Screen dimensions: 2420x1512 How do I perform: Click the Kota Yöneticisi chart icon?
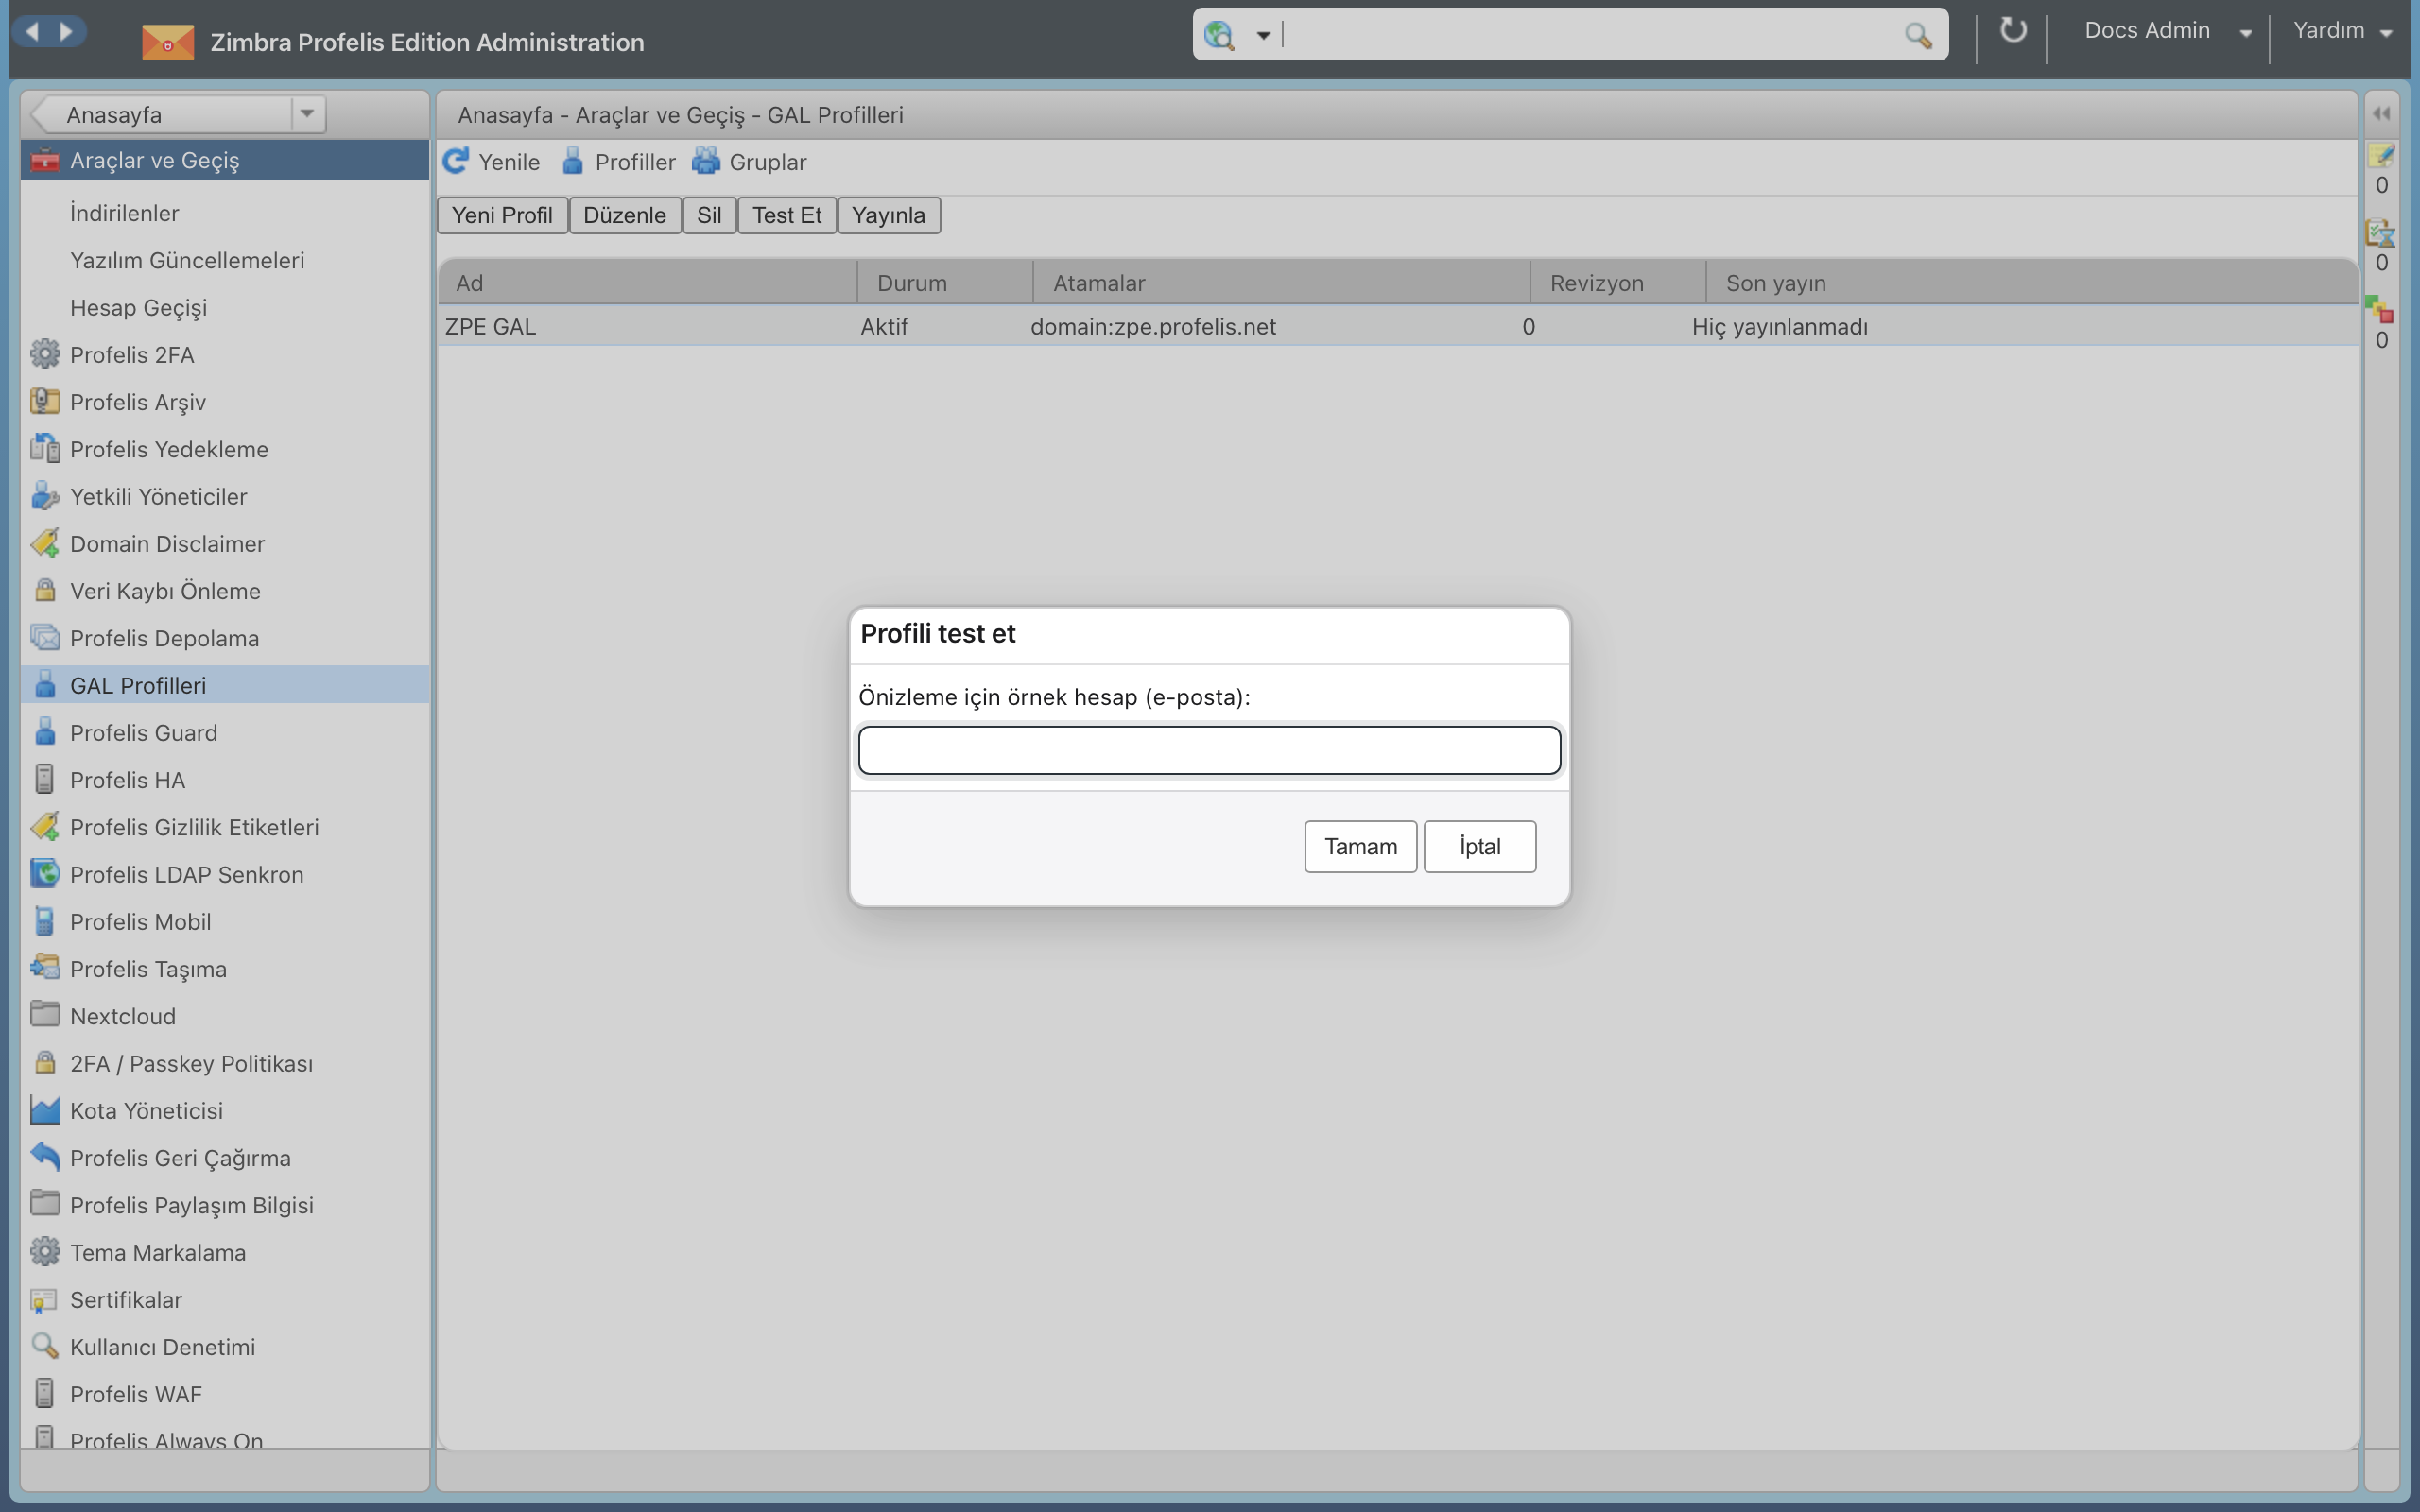pos(45,1110)
